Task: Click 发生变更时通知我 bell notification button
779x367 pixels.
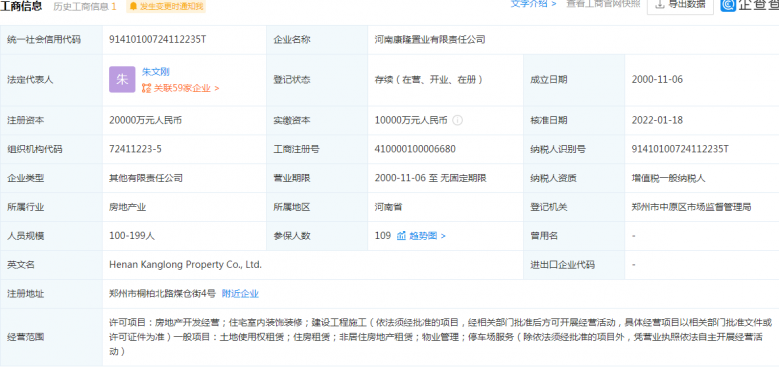Action: point(166,6)
